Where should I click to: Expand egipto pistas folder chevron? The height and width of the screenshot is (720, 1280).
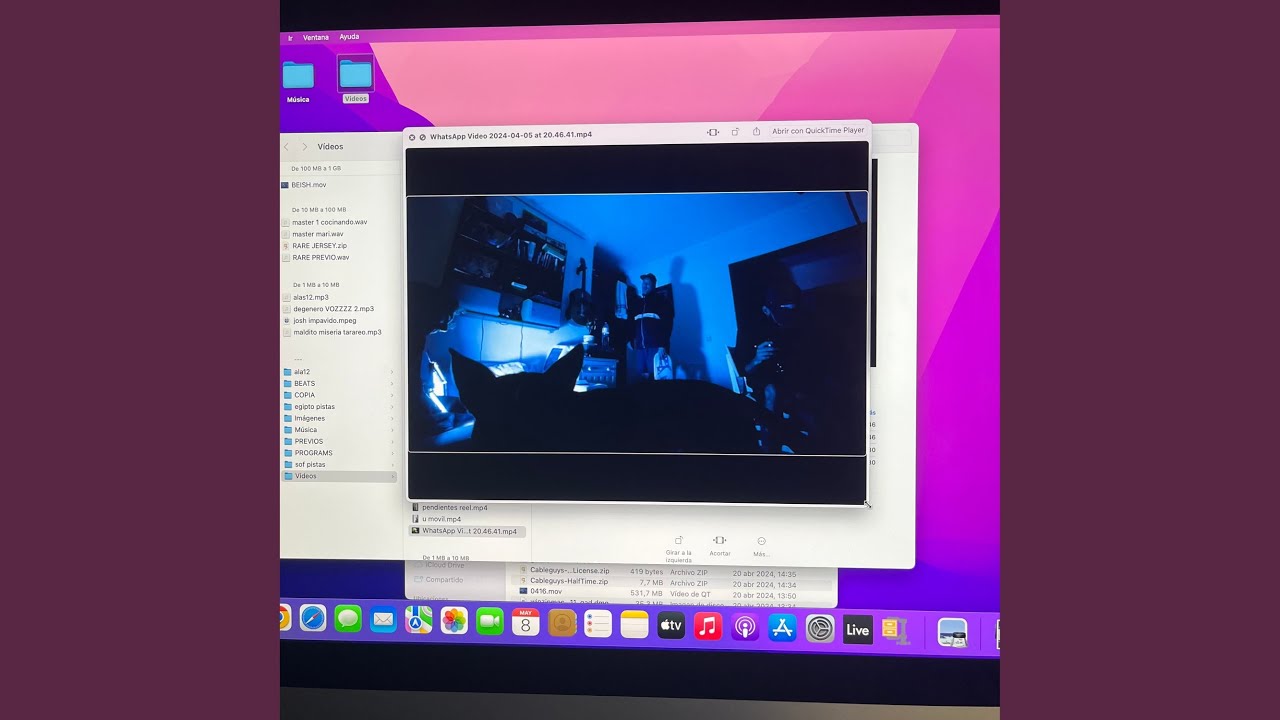[391, 407]
